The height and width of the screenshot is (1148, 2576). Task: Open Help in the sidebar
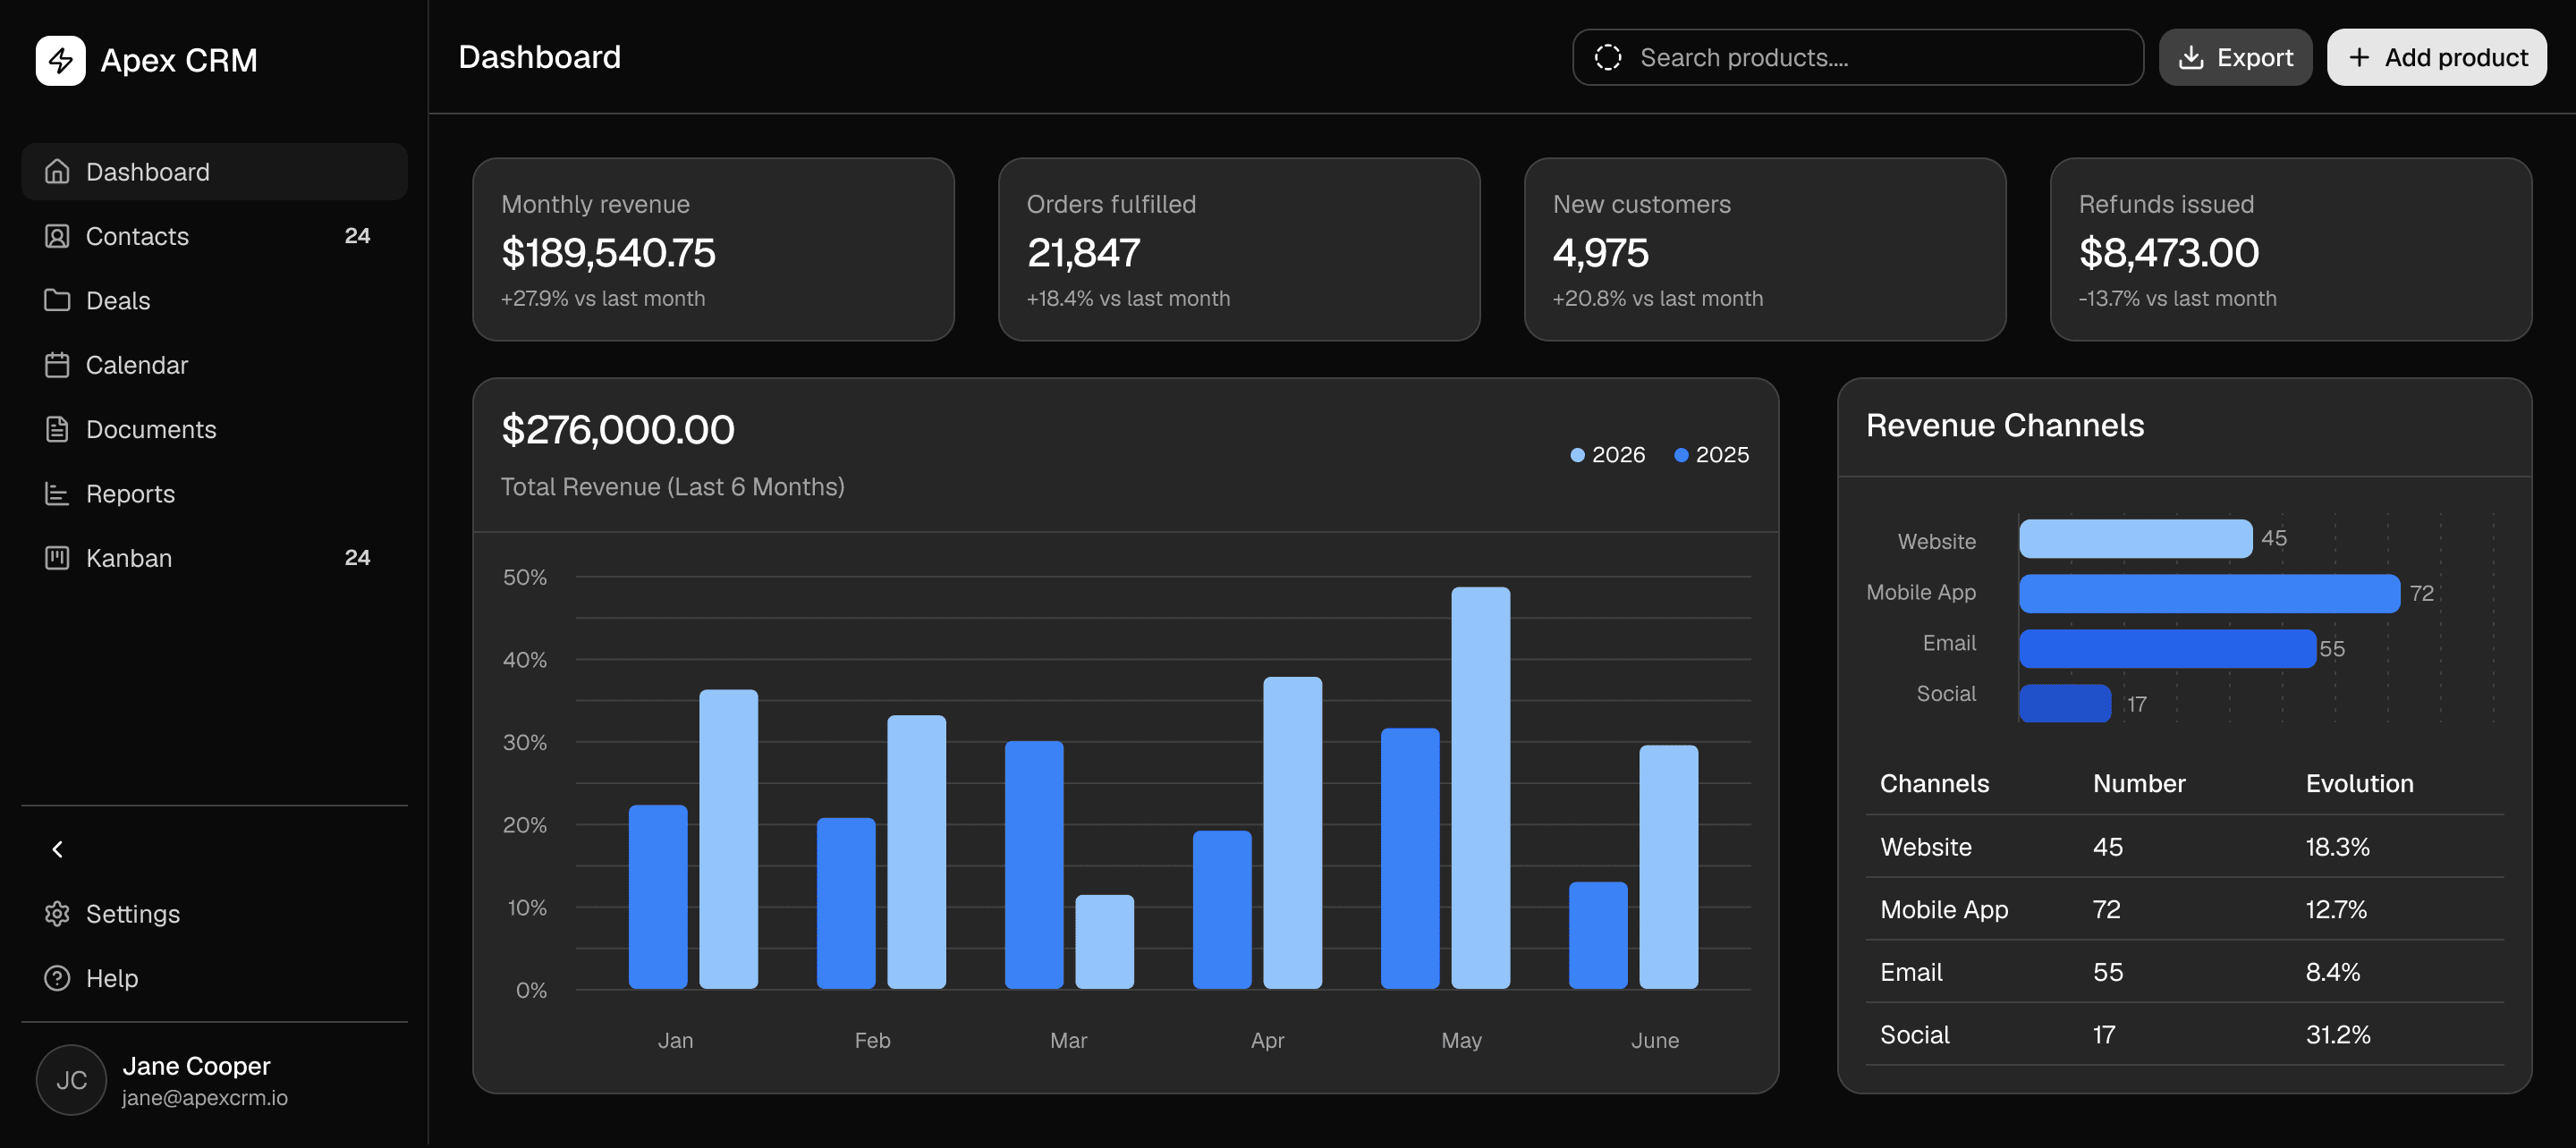click(214, 978)
